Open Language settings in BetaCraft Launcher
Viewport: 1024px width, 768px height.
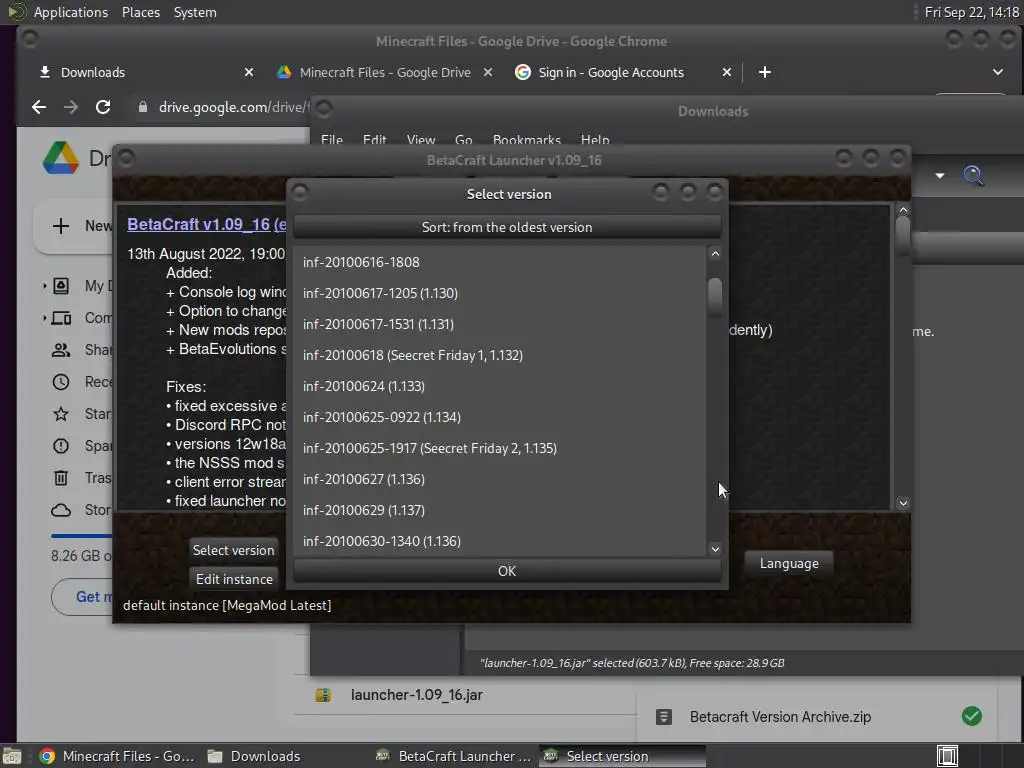pos(789,563)
